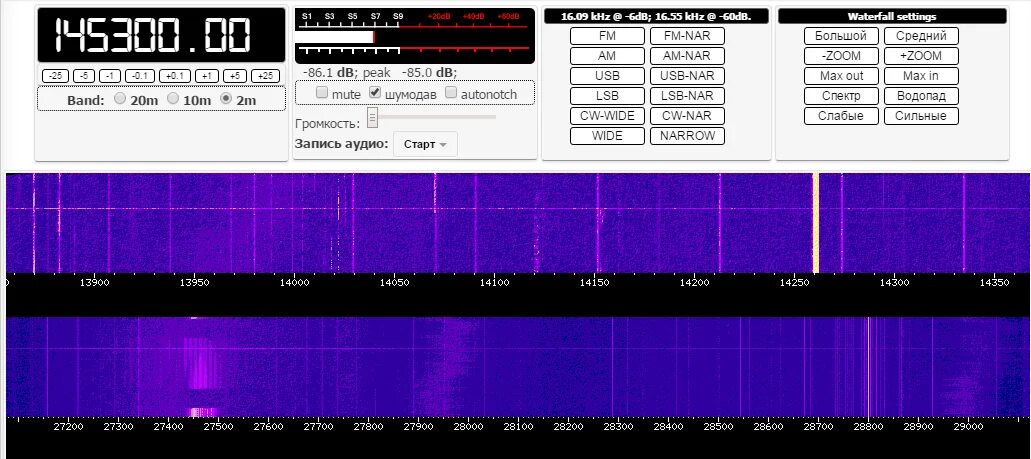Image resolution: width=1031 pixels, height=459 pixels.
Task: Enable the autonotch checkbox
Action: click(x=450, y=93)
